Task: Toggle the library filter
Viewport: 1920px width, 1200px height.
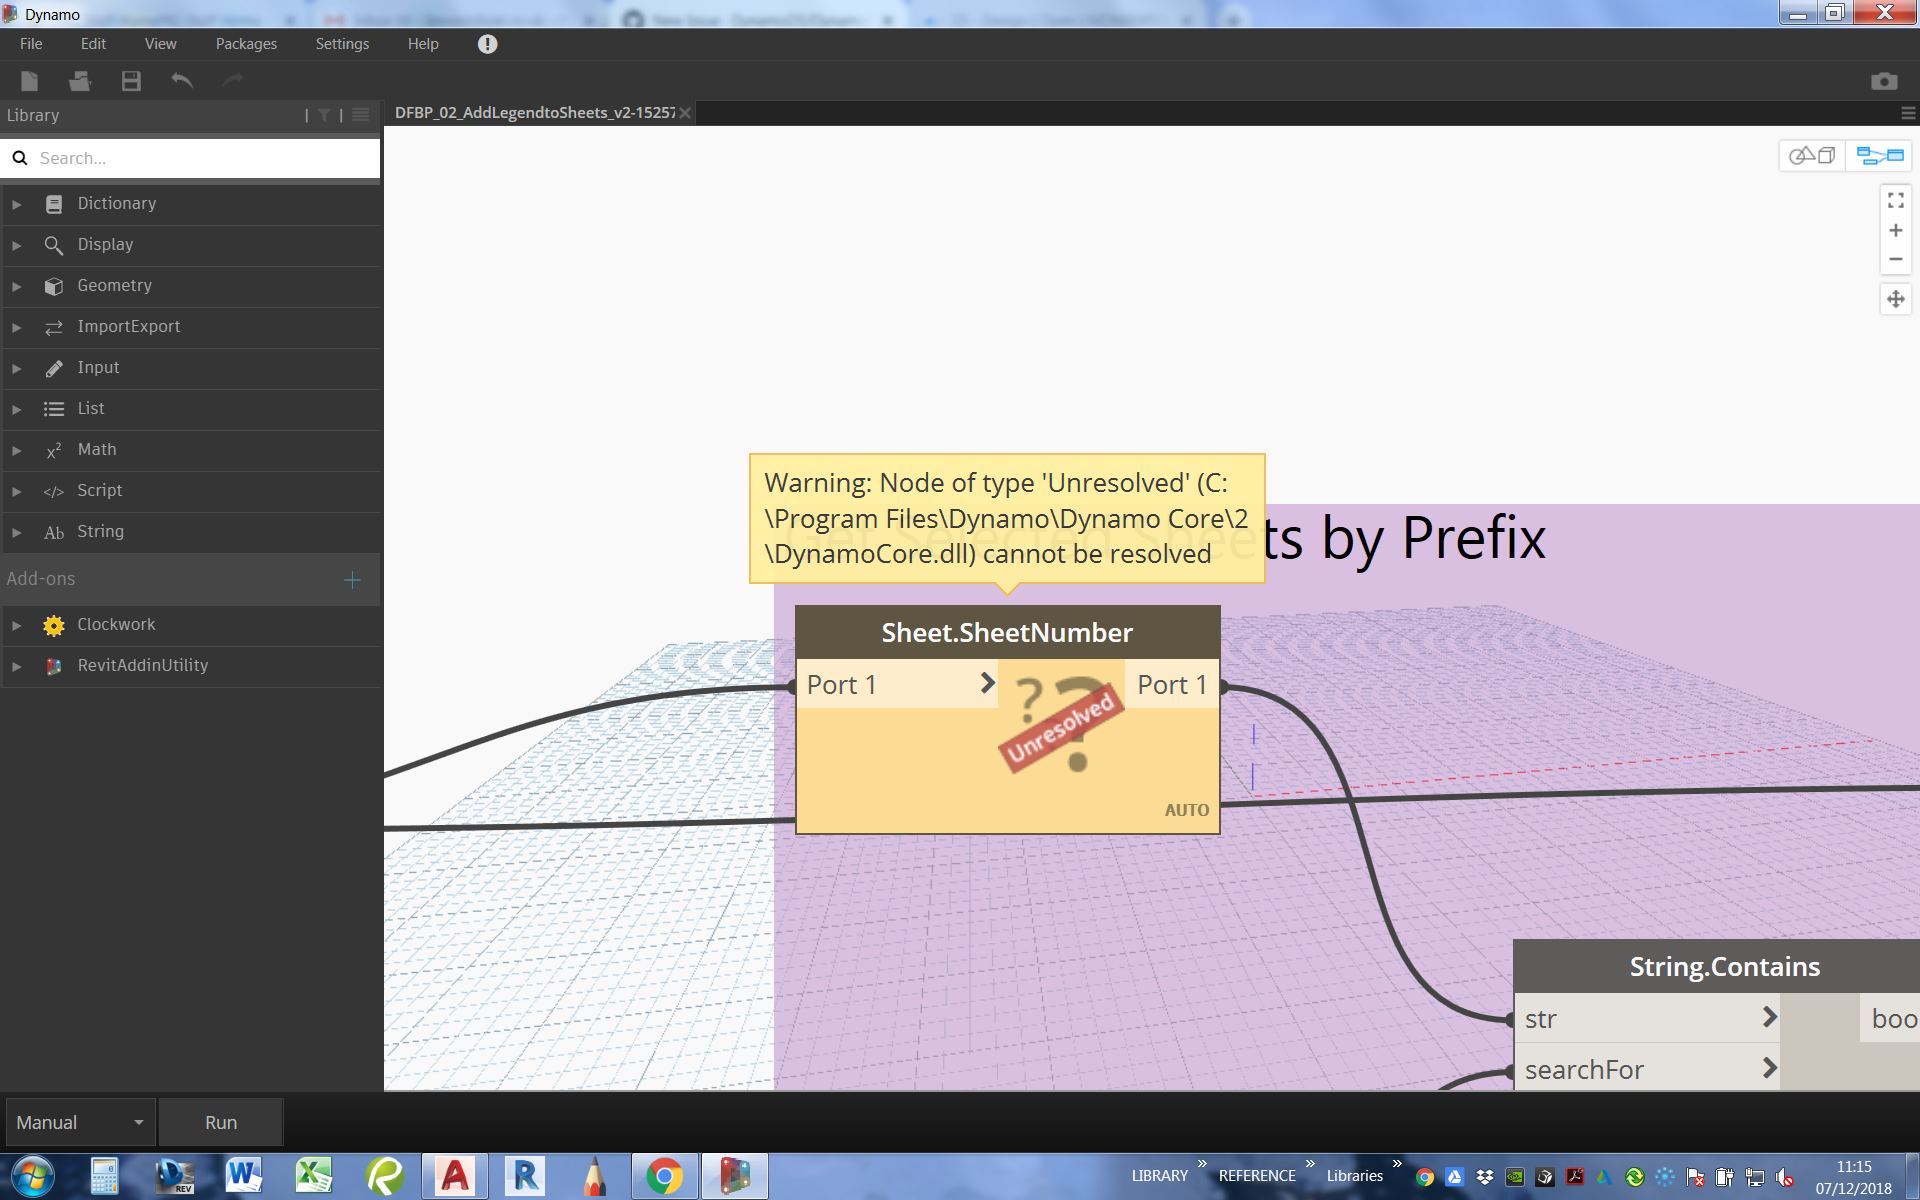Action: pyautogui.click(x=324, y=115)
